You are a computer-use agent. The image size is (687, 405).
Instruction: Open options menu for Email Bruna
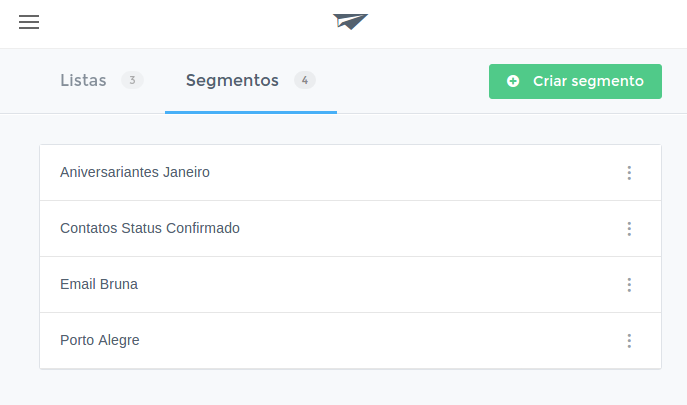(x=629, y=285)
